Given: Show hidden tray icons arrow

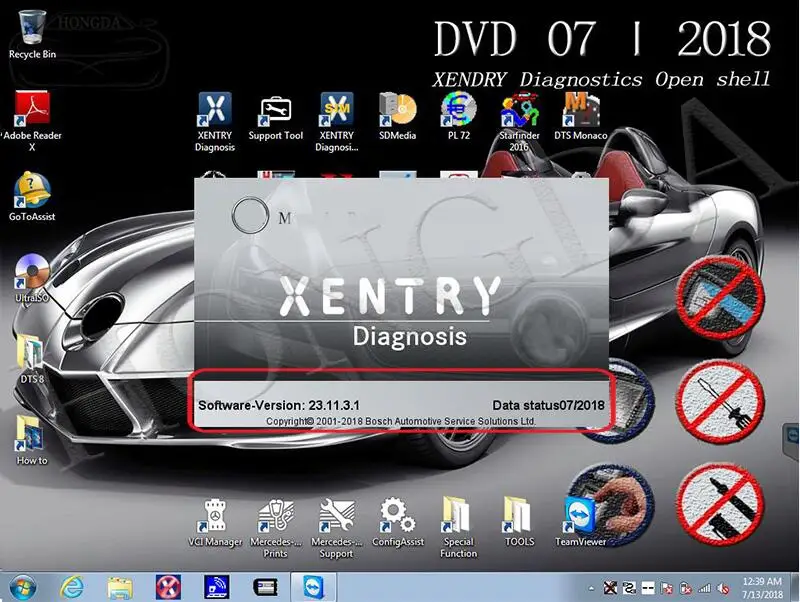Looking at the screenshot, I should tap(591, 589).
